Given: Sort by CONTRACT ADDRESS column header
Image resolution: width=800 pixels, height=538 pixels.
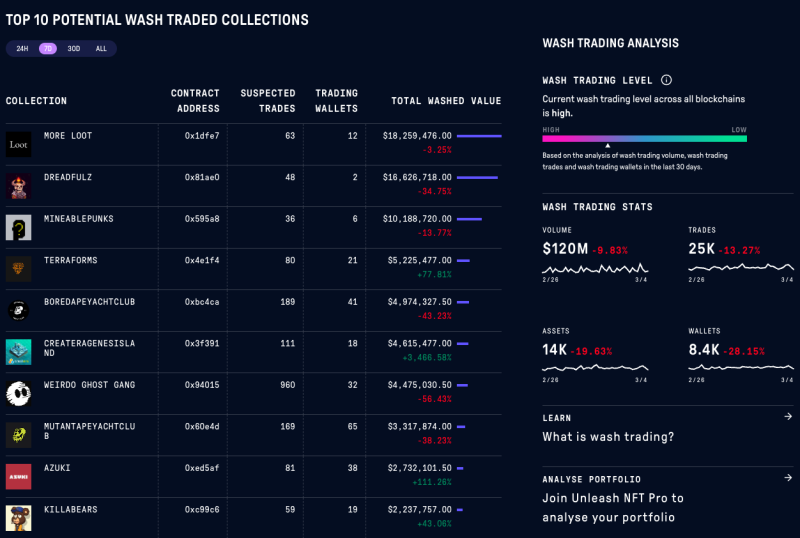Looking at the screenshot, I should tap(195, 101).
